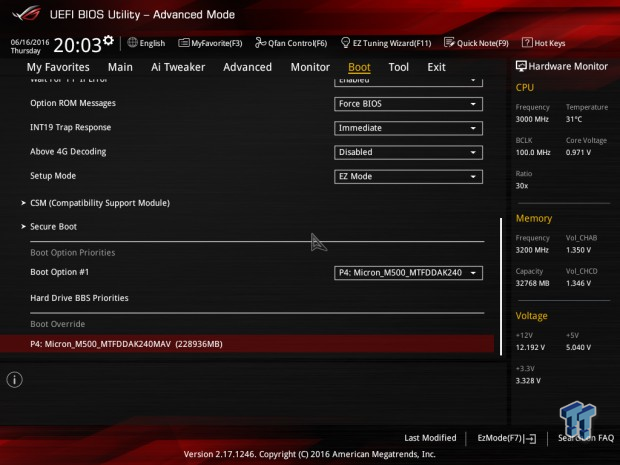Open the My Favorites tab
This screenshot has width=620, height=465.
(58, 67)
